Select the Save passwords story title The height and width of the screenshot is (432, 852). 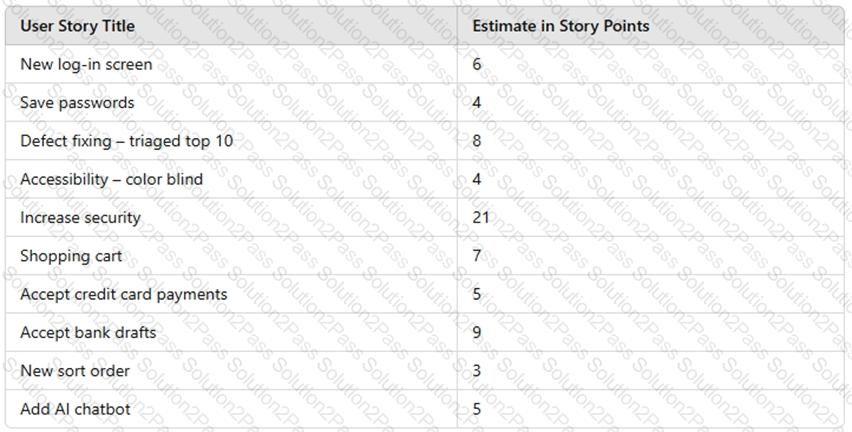click(x=77, y=103)
